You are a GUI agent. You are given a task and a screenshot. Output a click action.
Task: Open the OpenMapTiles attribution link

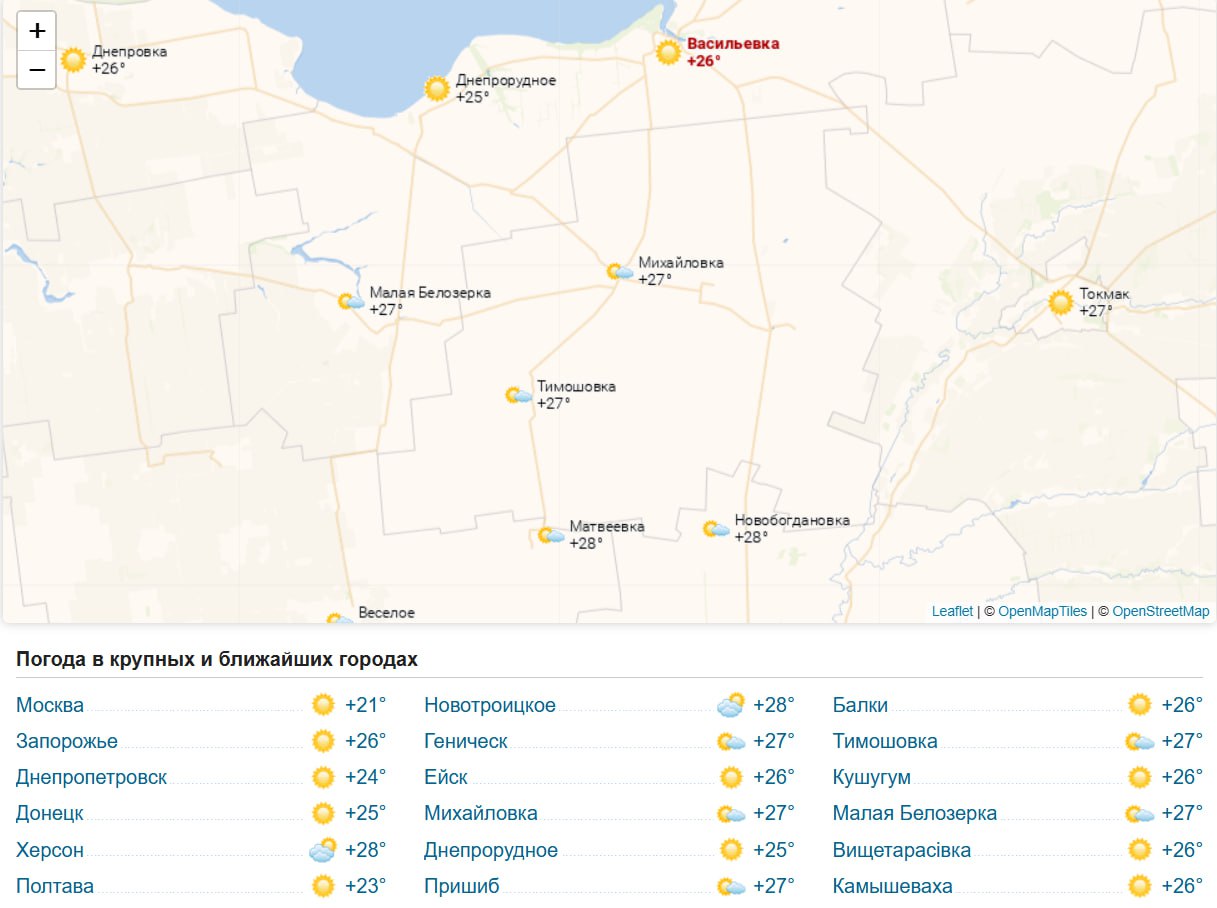1042,611
